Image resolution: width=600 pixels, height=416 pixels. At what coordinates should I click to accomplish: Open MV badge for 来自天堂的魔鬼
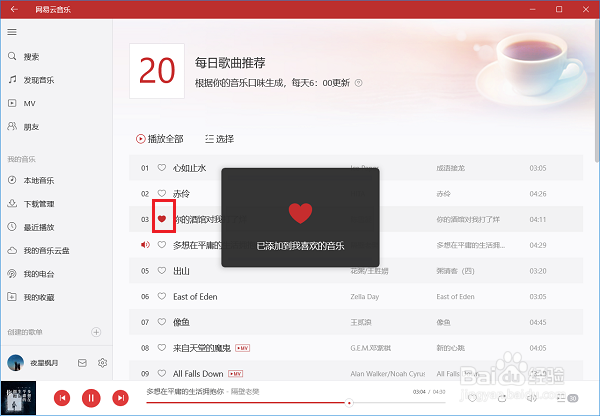click(x=243, y=348)
